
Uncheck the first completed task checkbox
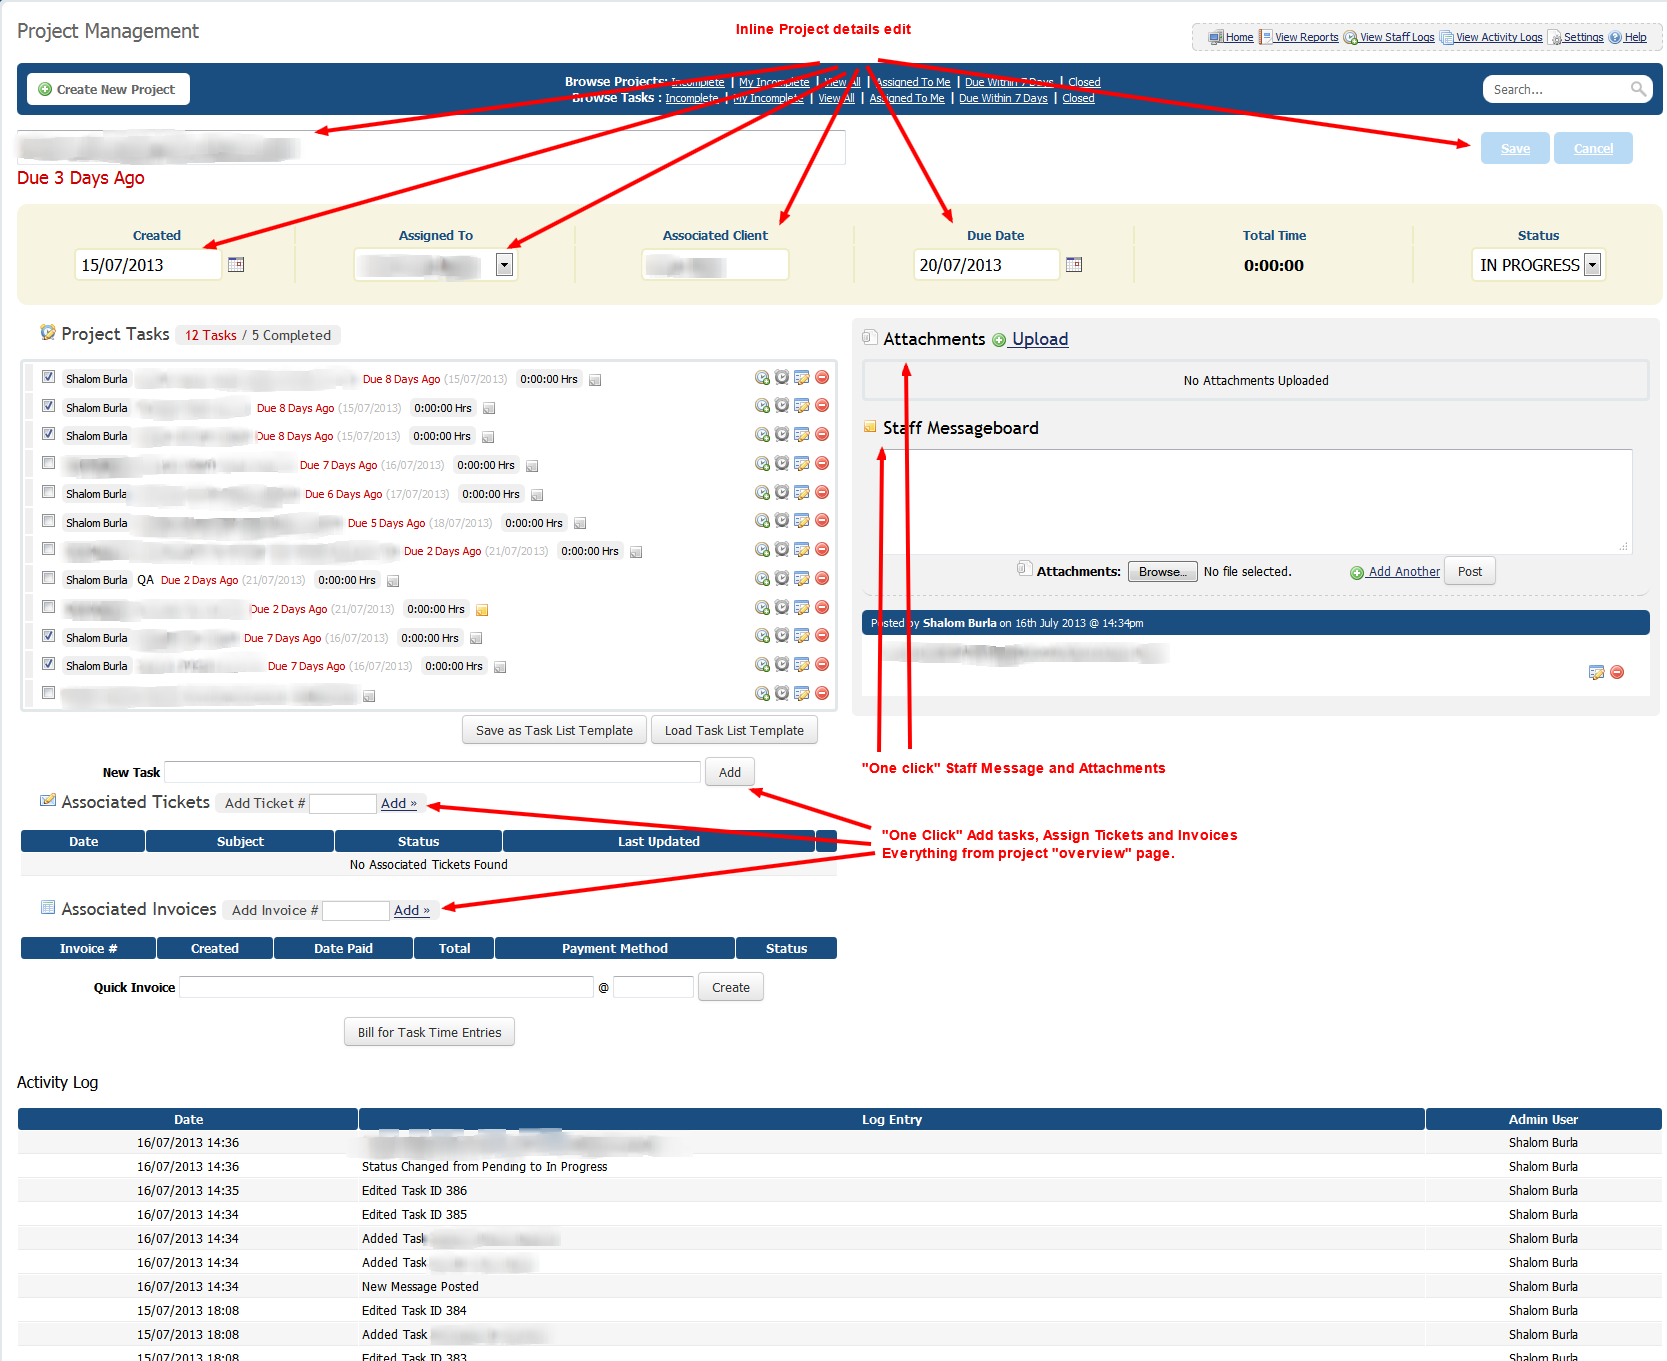[x=48, y=377]
